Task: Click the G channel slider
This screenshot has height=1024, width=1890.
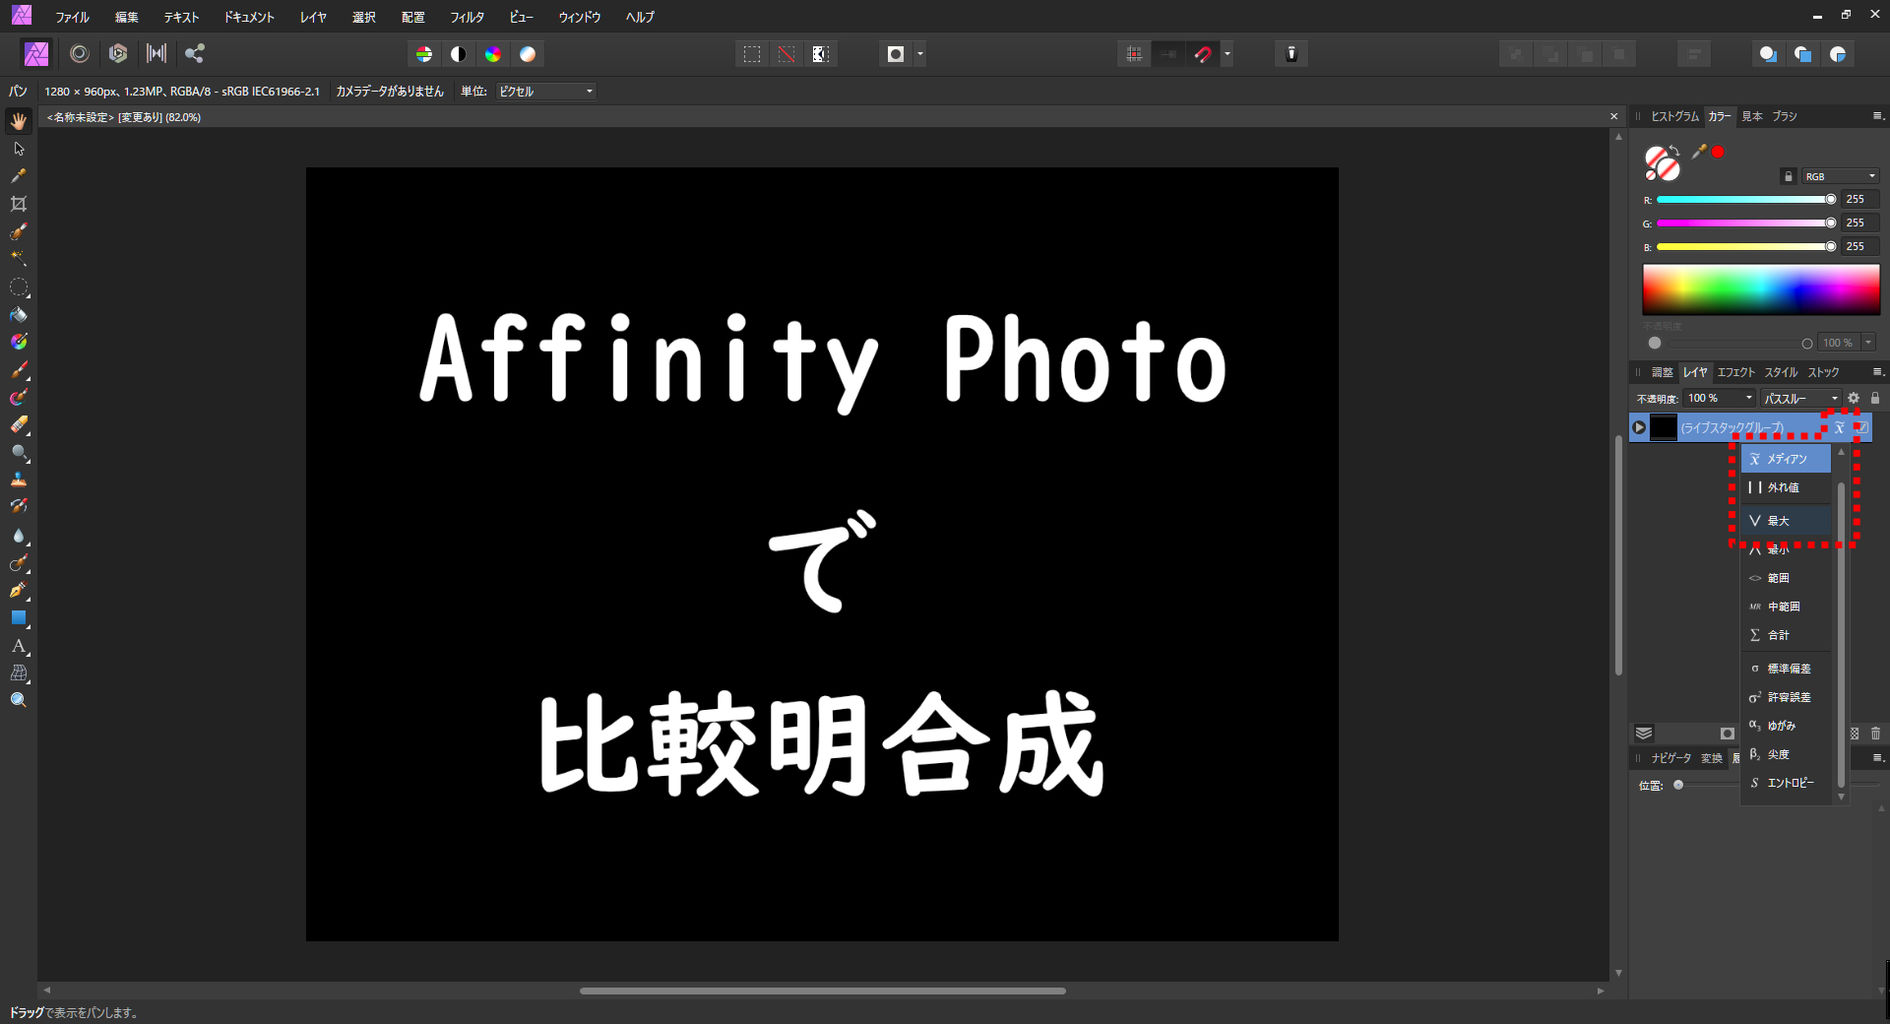Action: tap(1746, 223)
